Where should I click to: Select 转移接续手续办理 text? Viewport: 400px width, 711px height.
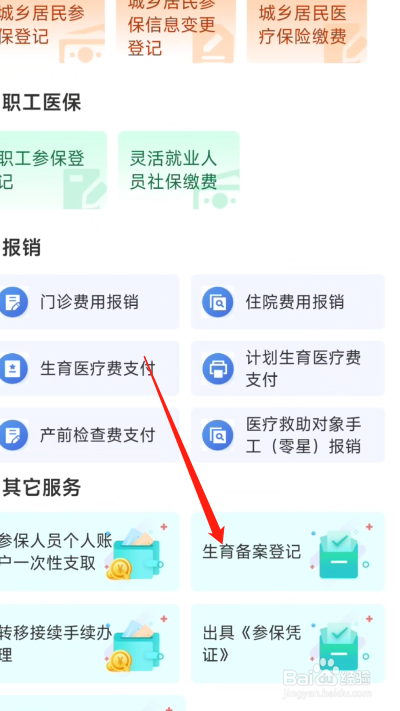click(56, 643)
